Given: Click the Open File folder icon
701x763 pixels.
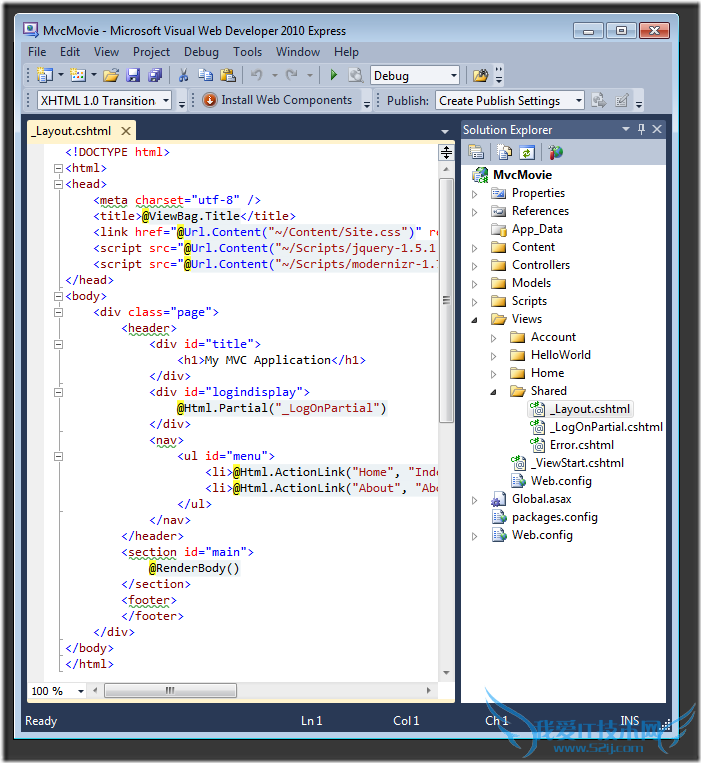Looking at the screenshot, I should 111,75.
